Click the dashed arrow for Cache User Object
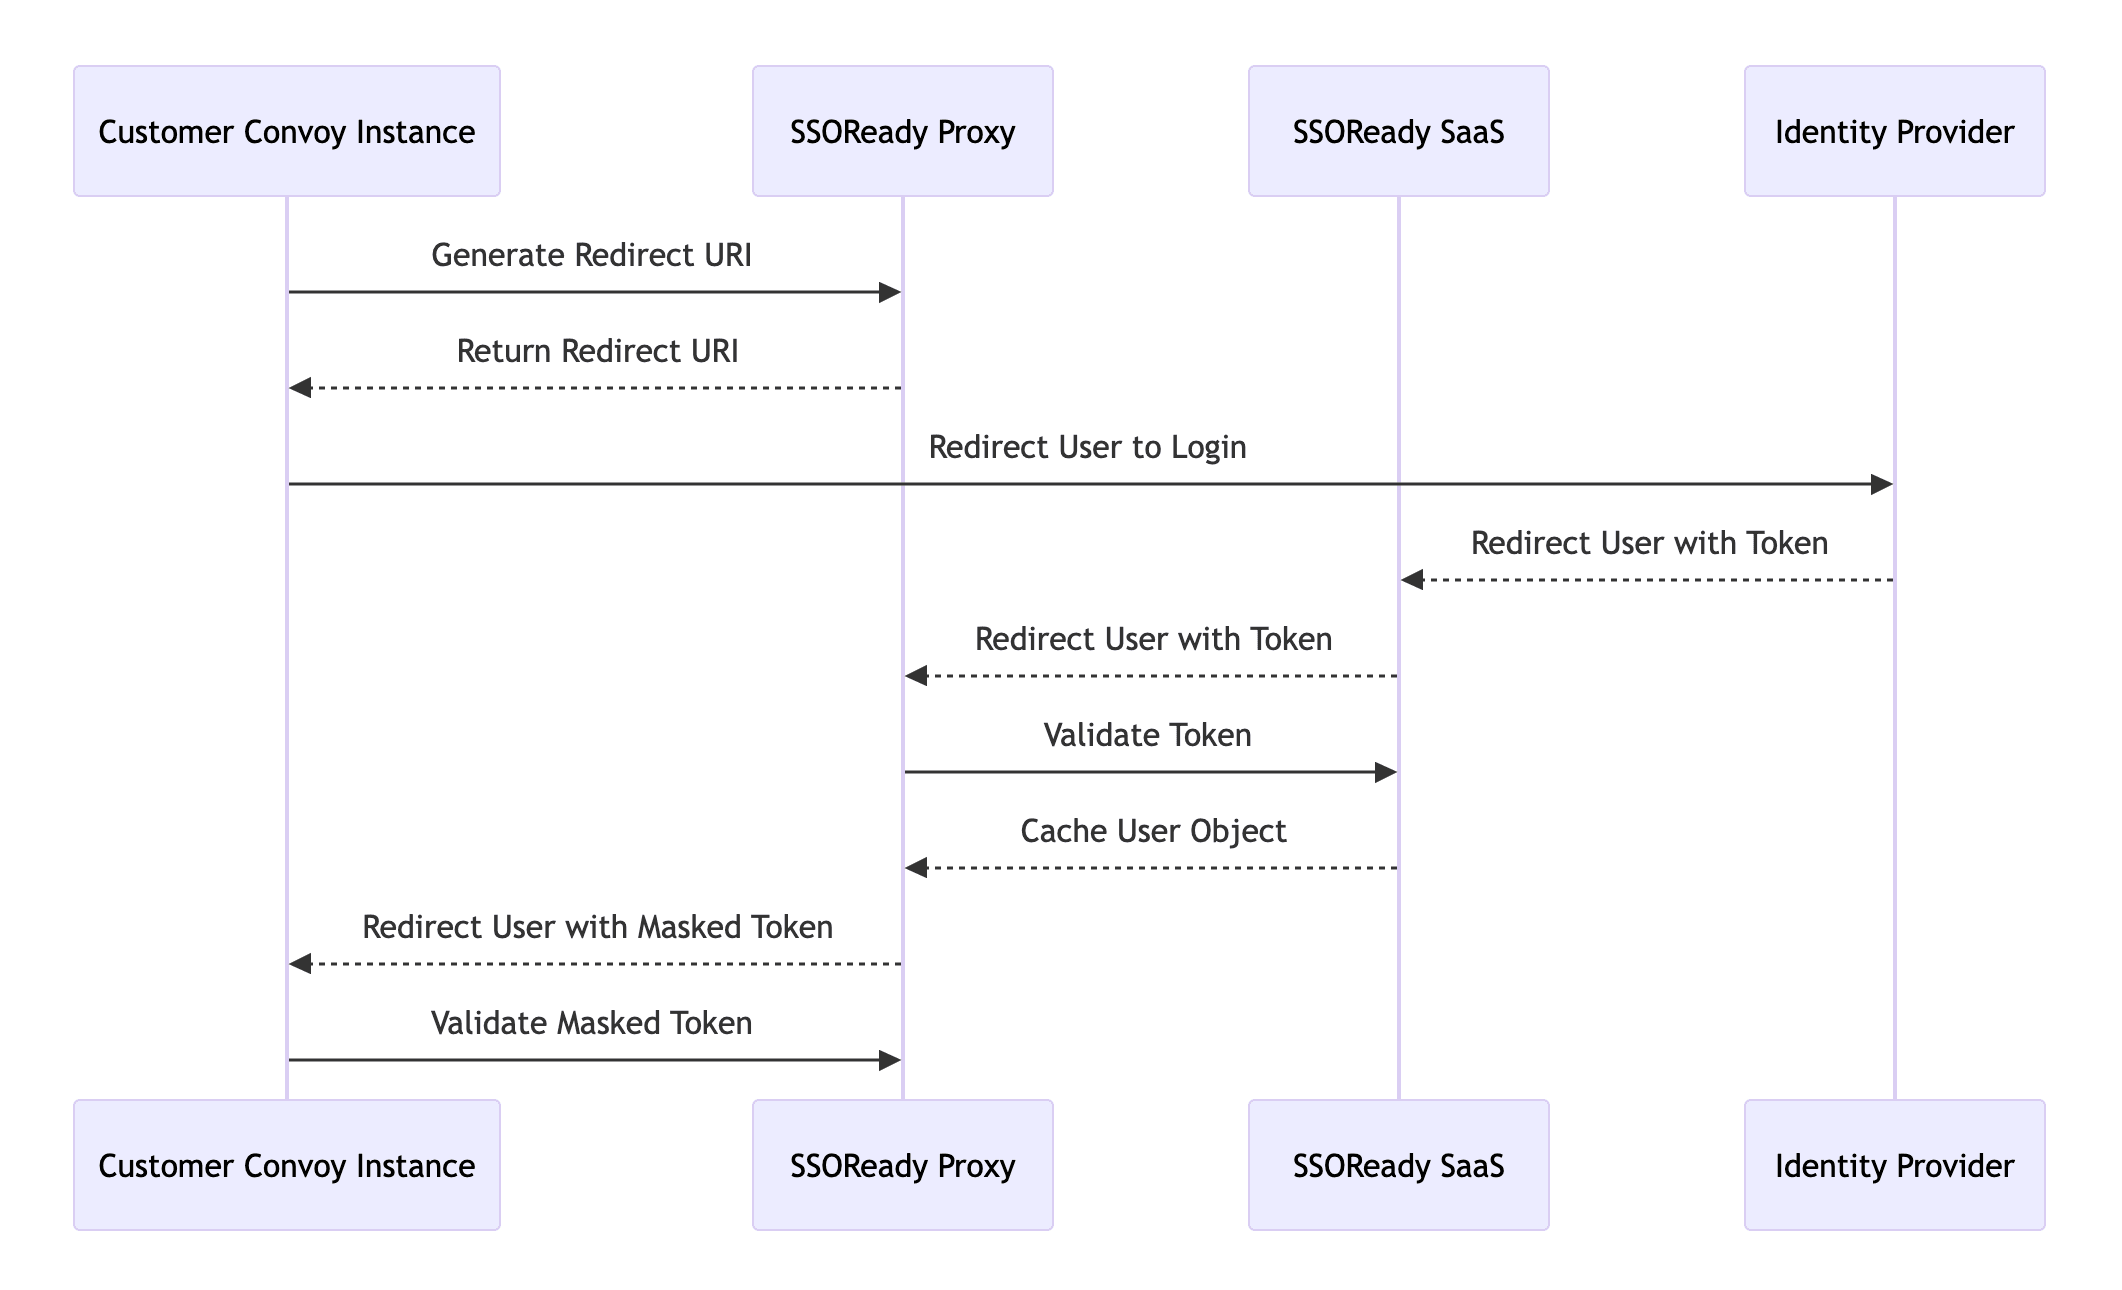Viewport: 2122px width, 1290px height. click(x=1150, y=866)
